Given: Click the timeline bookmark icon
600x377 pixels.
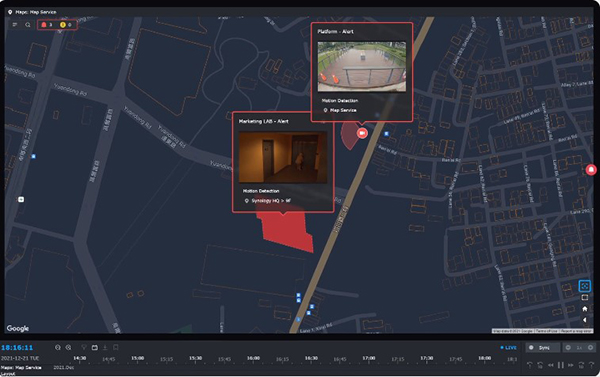Looking at the screenshot, I should click(x=116, y=348).
